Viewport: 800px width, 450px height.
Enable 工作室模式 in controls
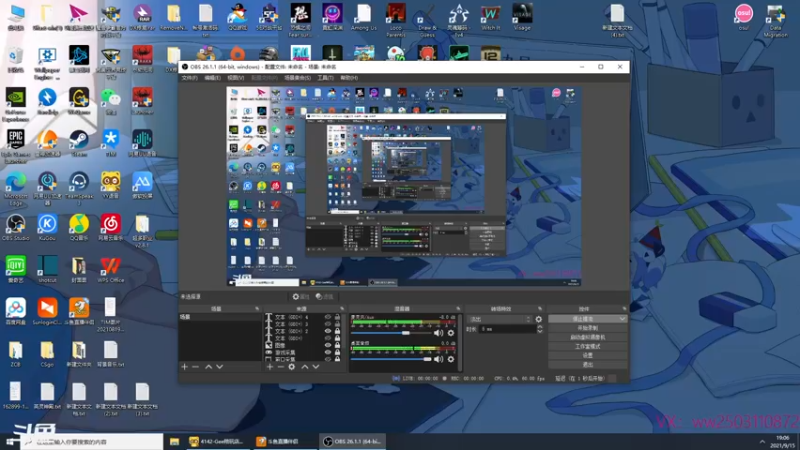(587, 346)
